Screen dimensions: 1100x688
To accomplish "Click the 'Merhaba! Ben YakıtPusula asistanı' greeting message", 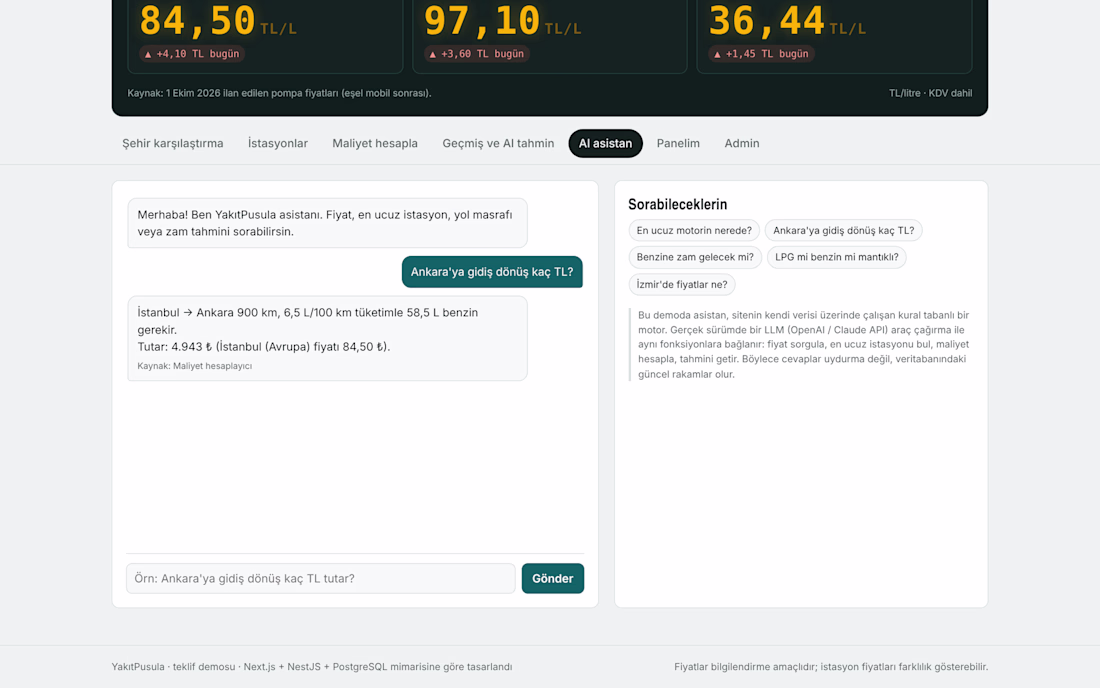I will pos(327,223).
